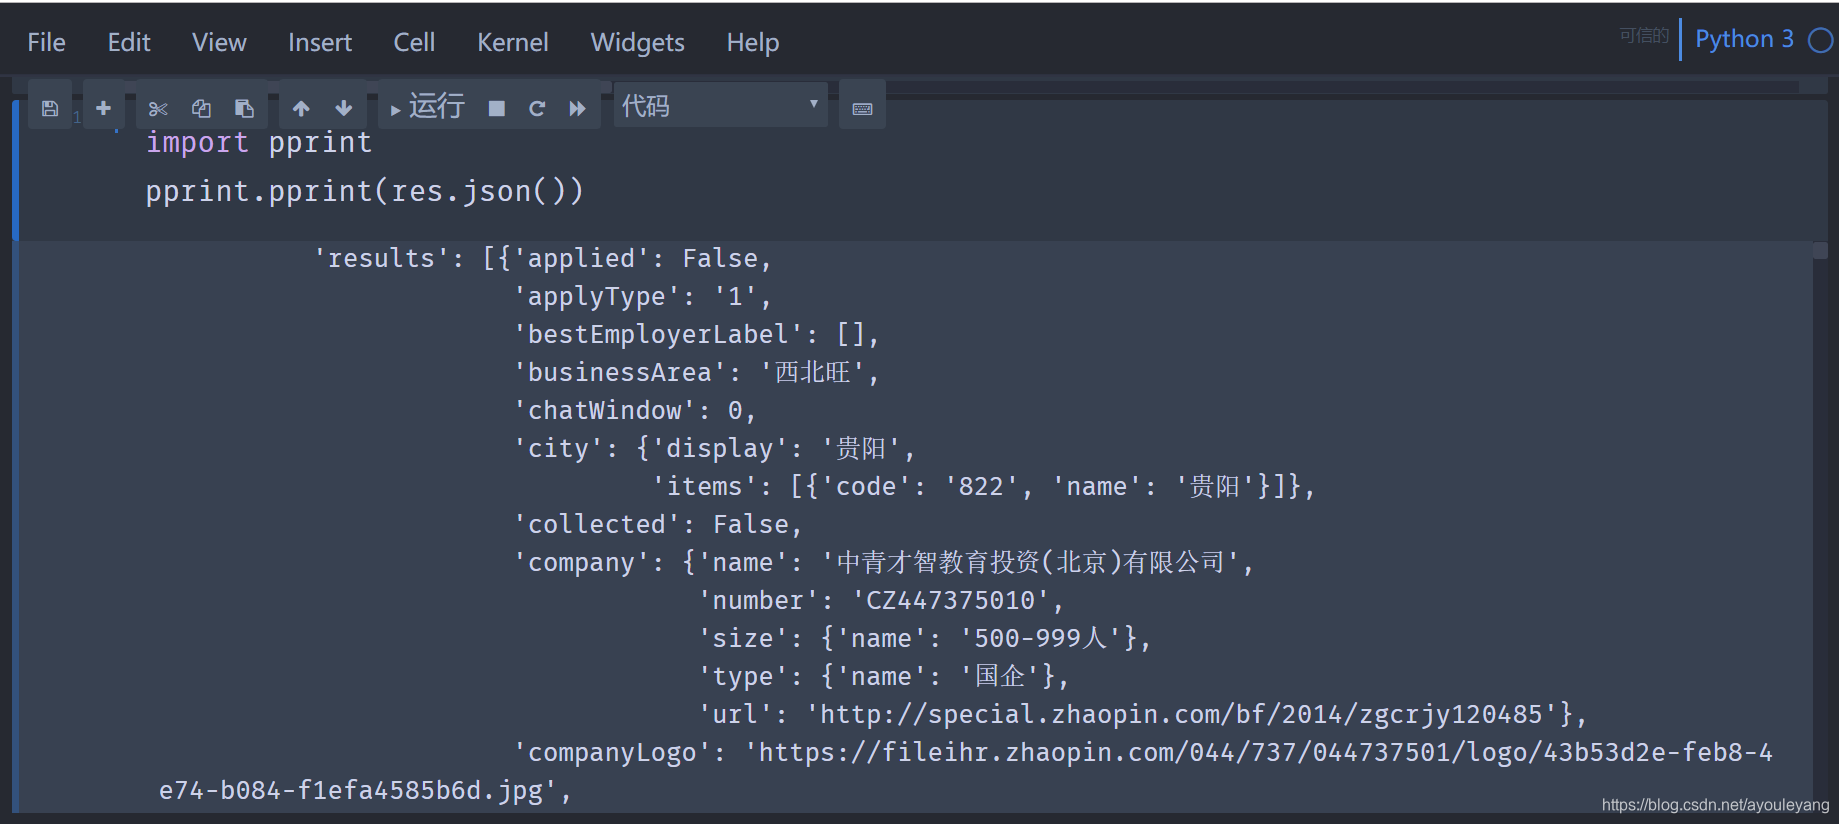Click the output scrollbar handle
This screenshot has width=1839, height=824.
[1820, 251]
